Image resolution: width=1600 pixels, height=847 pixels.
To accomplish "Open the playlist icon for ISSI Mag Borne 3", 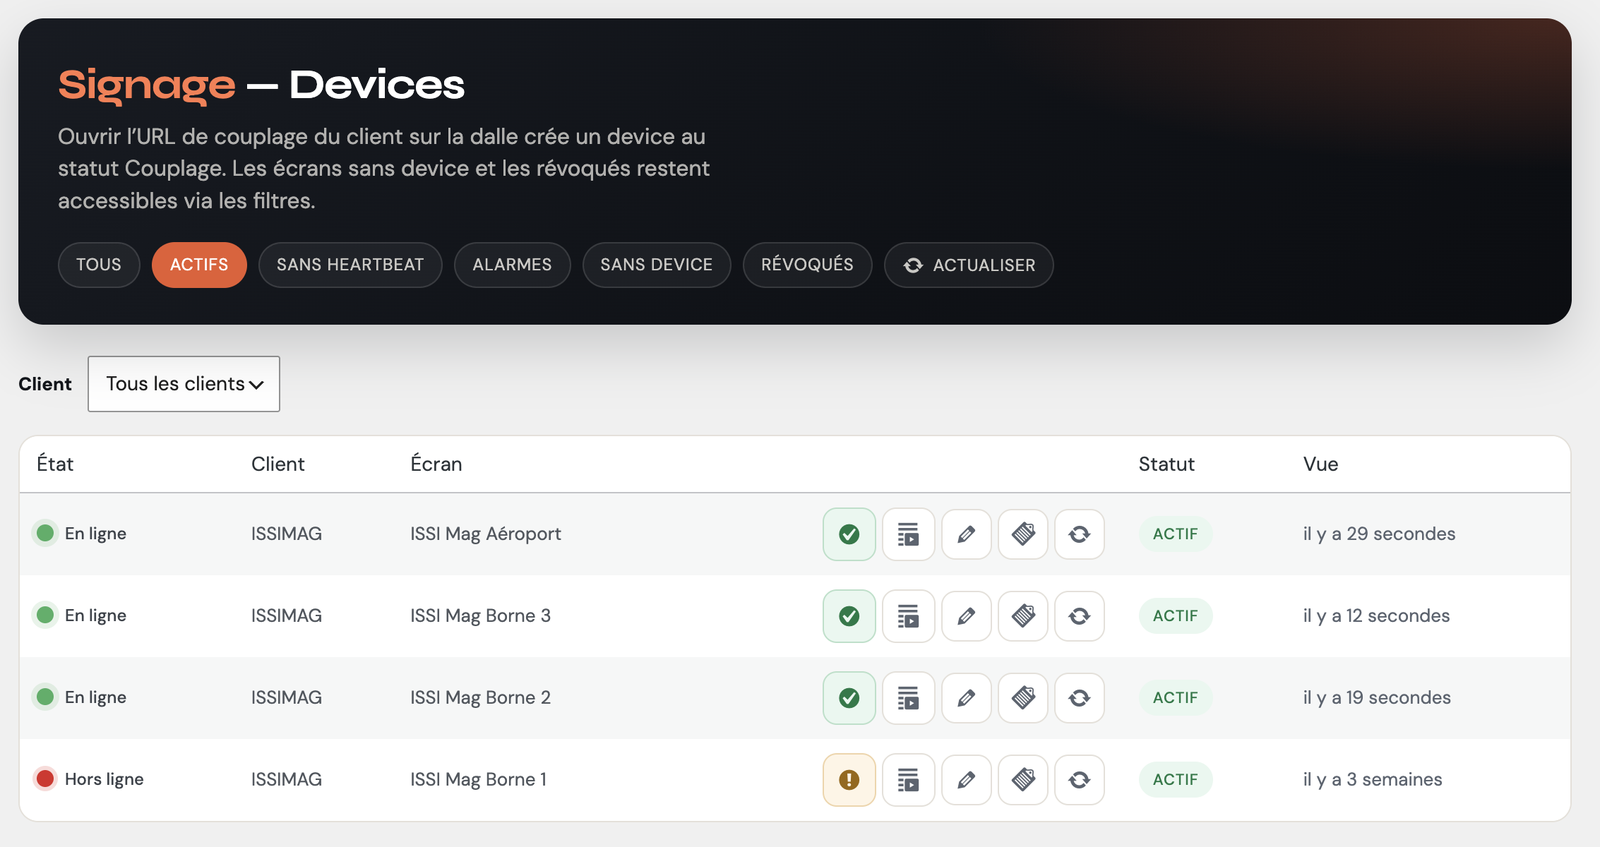I will click(908, 616).
